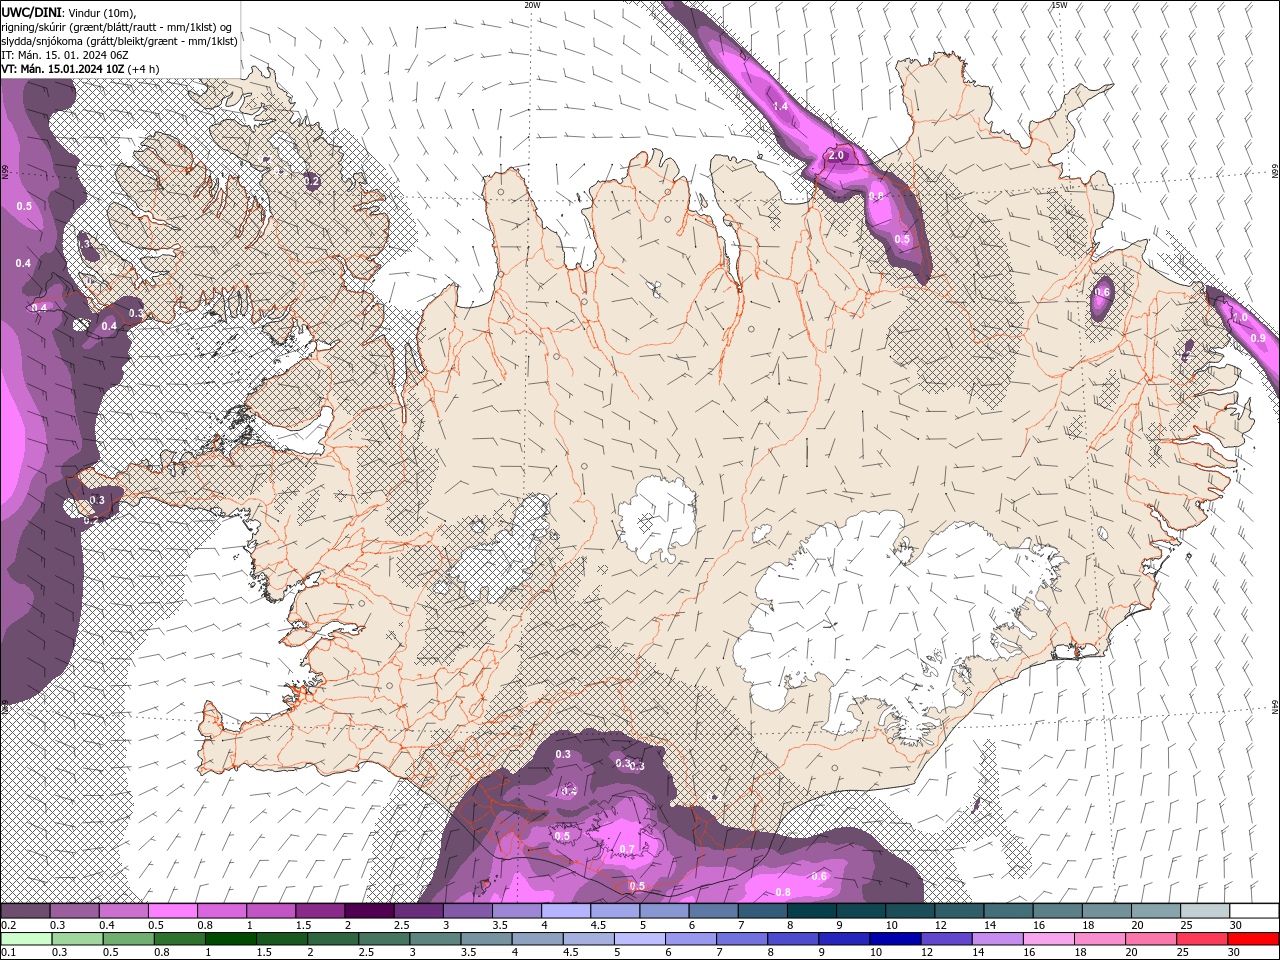Select lower rain scale swatch starting at 1
This screenshot has width=1280, height=960.
coord(230,939)
